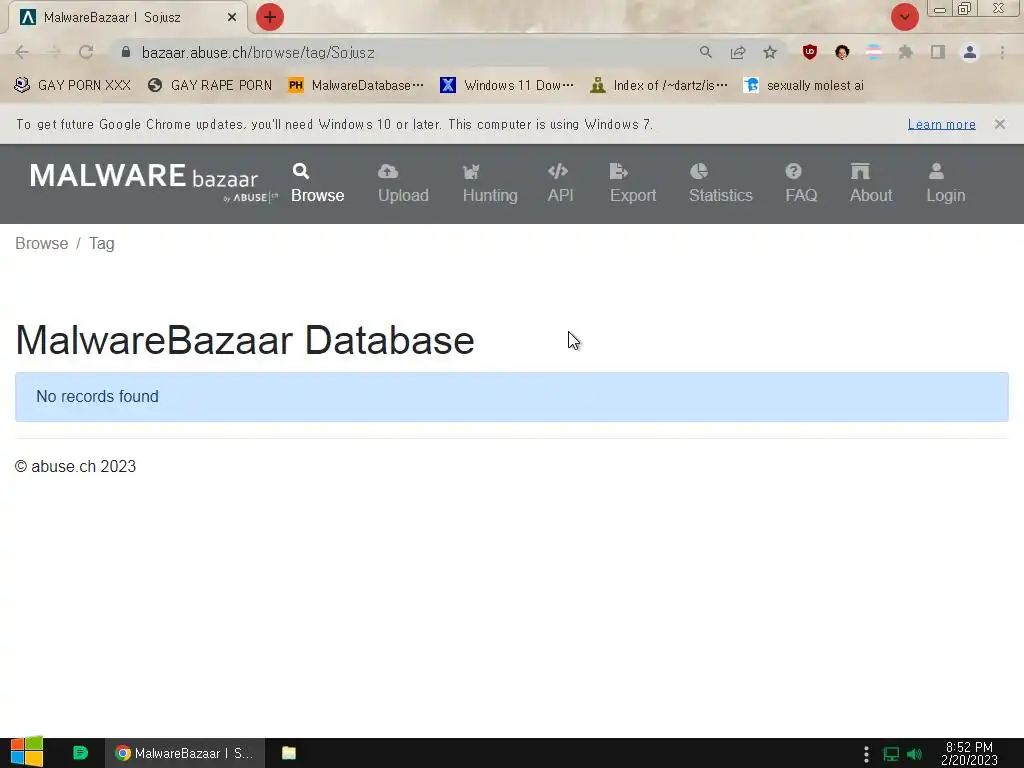Open the MalwareDatabase bookmark
Viewport: 1024px width, 768px height.
356,86
